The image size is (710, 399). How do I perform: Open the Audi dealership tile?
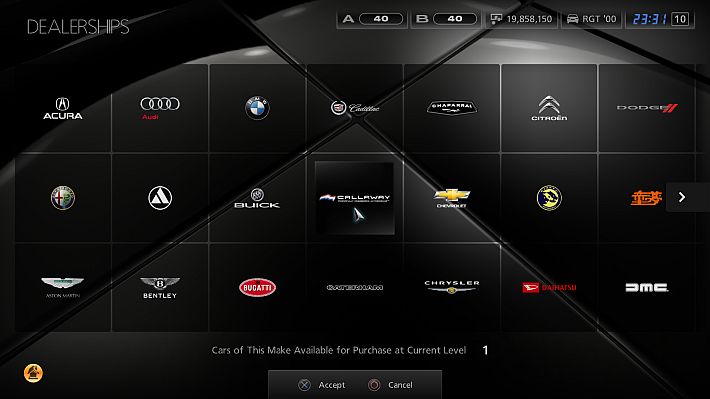pos(159,108)
